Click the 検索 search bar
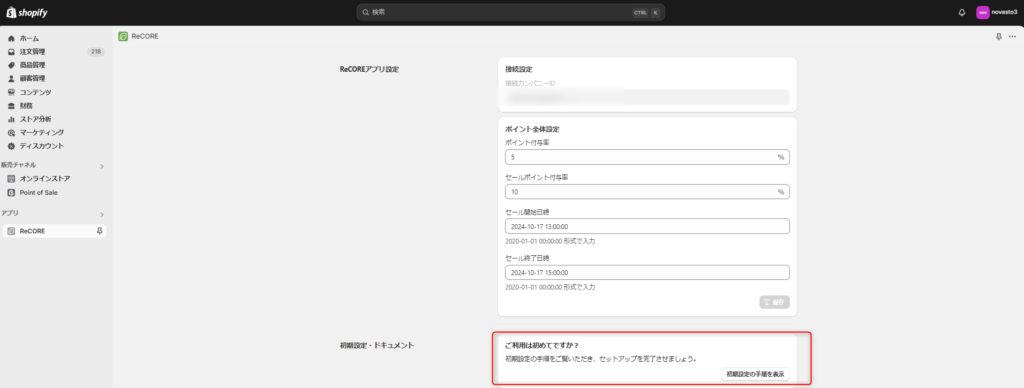This screenshot has width=1024, height=388. [x=511, y=12]
